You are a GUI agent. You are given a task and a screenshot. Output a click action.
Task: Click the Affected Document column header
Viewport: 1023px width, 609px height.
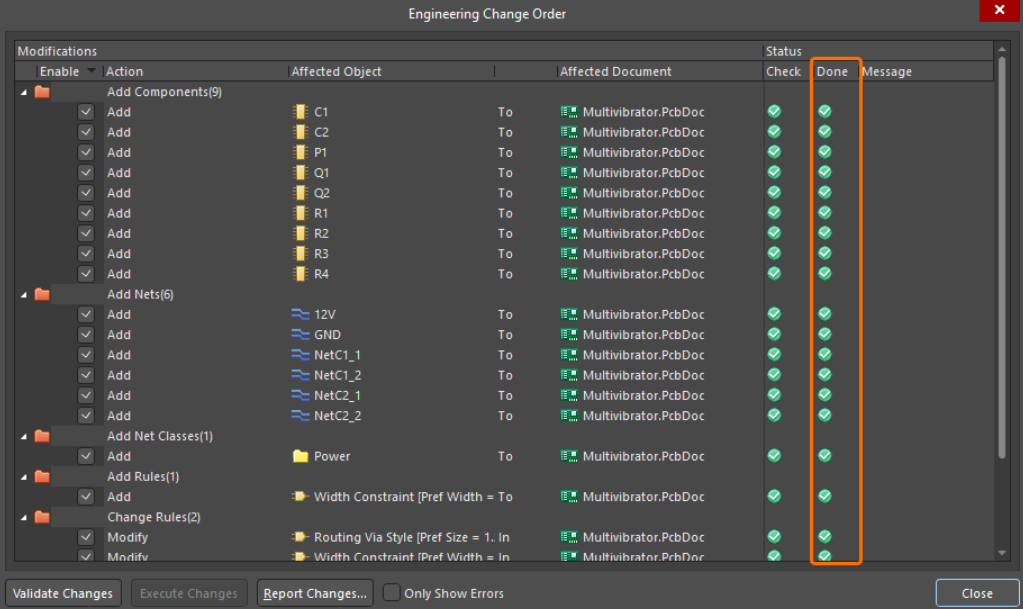click(x=615, y=71)
